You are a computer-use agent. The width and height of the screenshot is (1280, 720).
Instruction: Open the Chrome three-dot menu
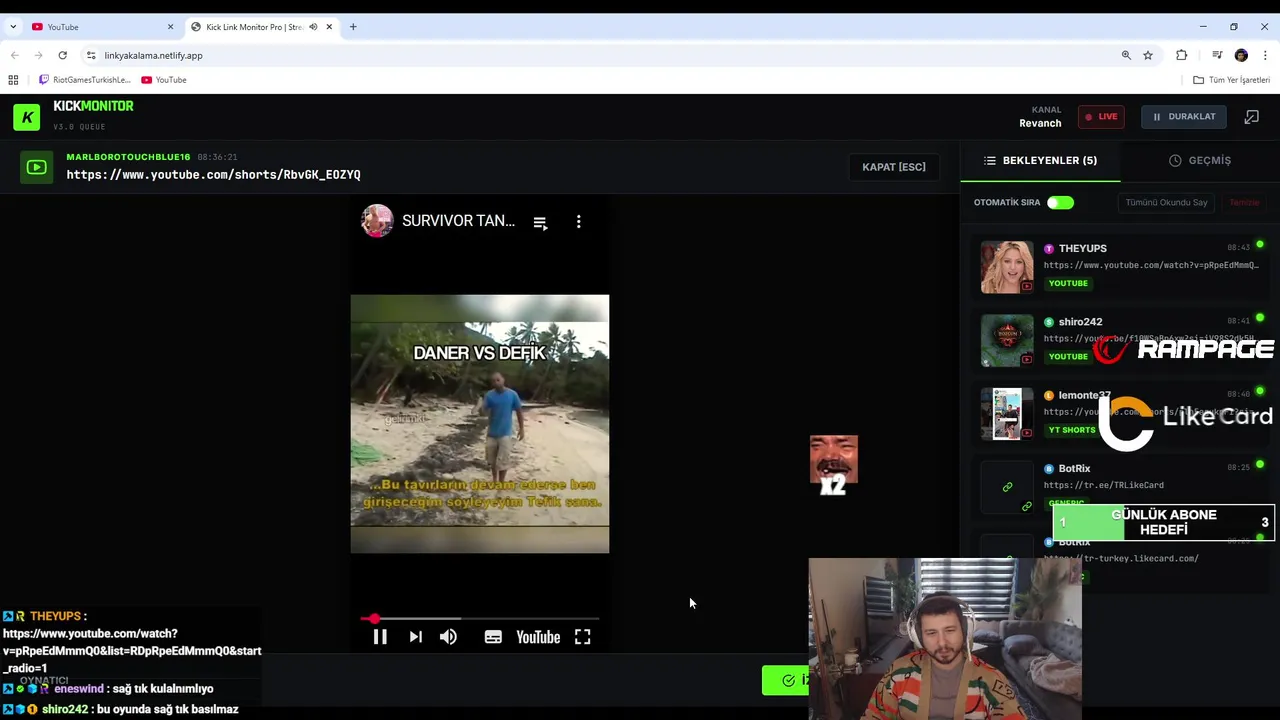tap(1265, 56)
